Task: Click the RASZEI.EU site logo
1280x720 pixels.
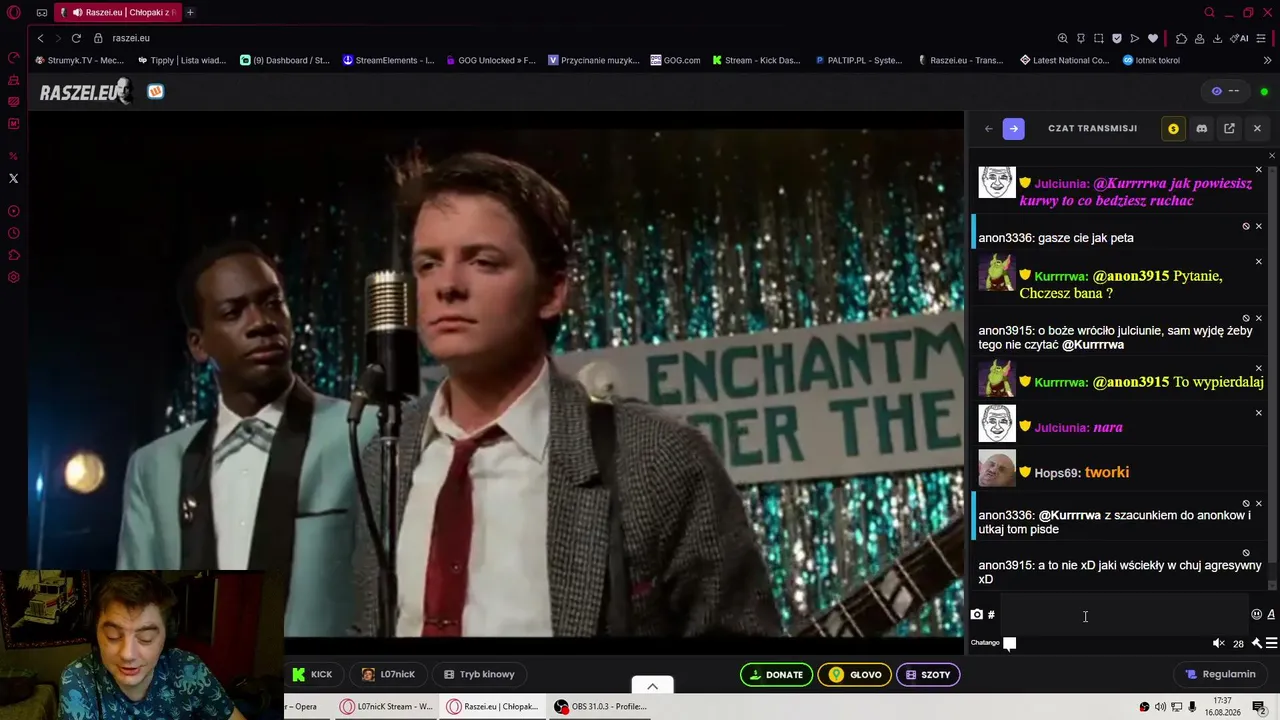Action: coord(85,92)
